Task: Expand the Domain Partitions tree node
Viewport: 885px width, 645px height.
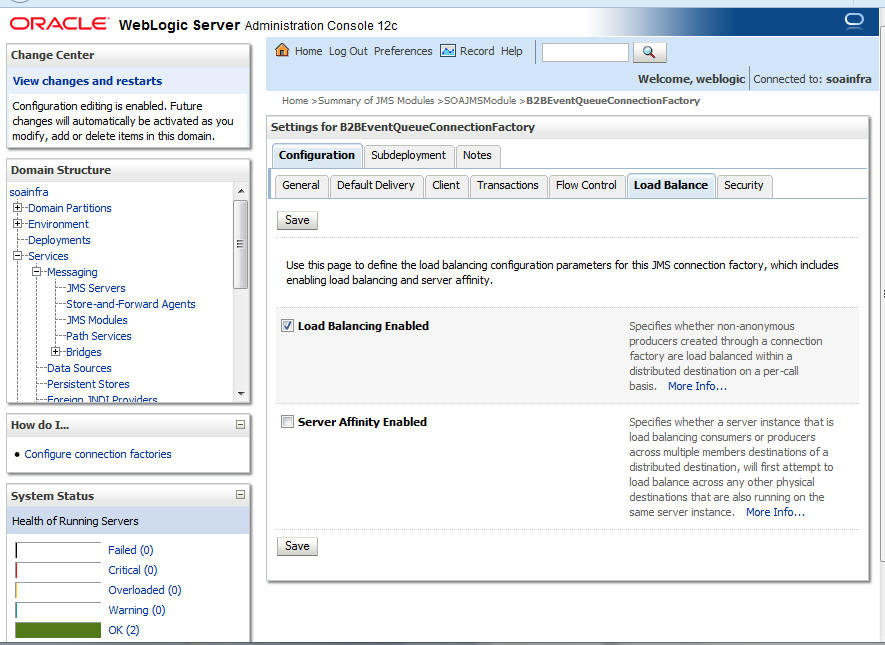Action: 17,208
